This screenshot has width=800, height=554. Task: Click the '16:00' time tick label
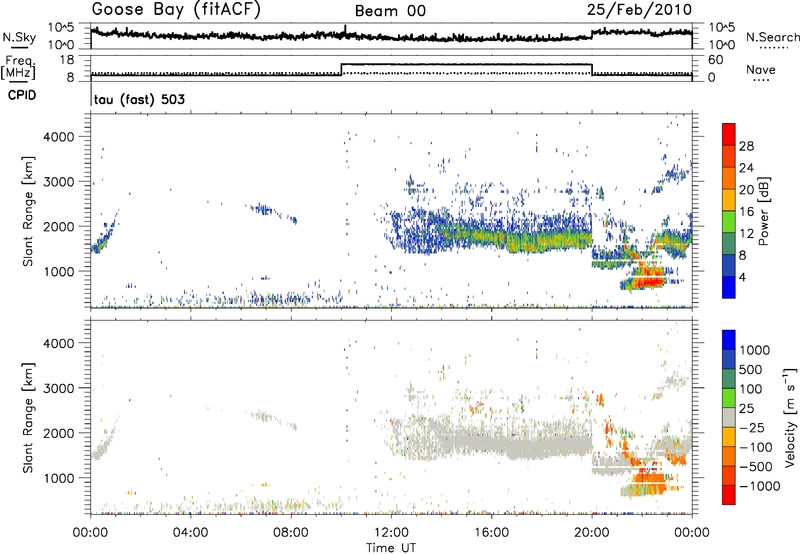pyautogui.click(x=491, y=533)
